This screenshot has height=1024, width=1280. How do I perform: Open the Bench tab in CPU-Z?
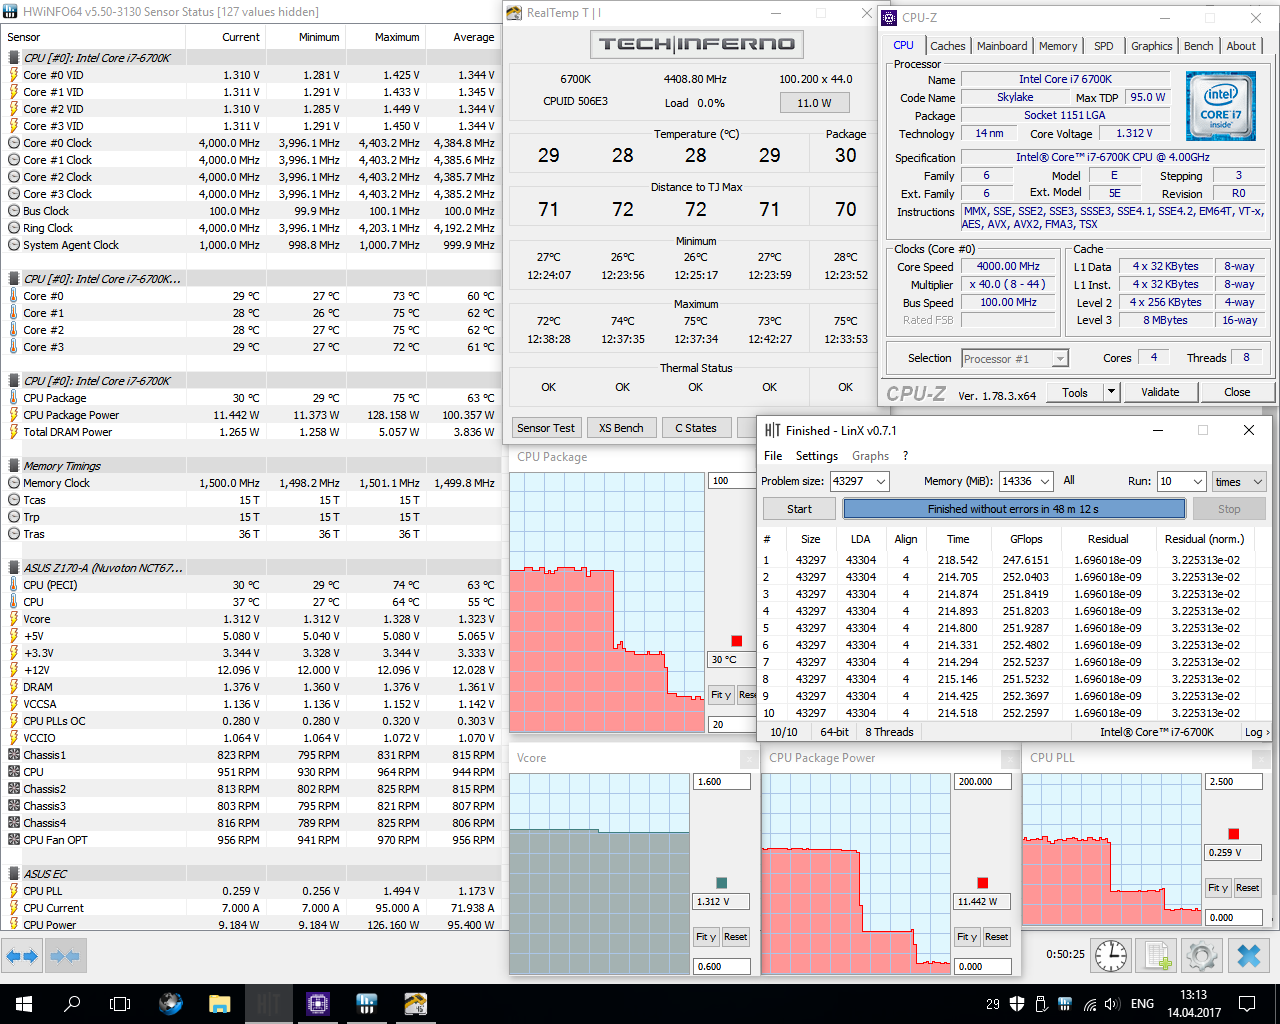[x=1198, y=46]
